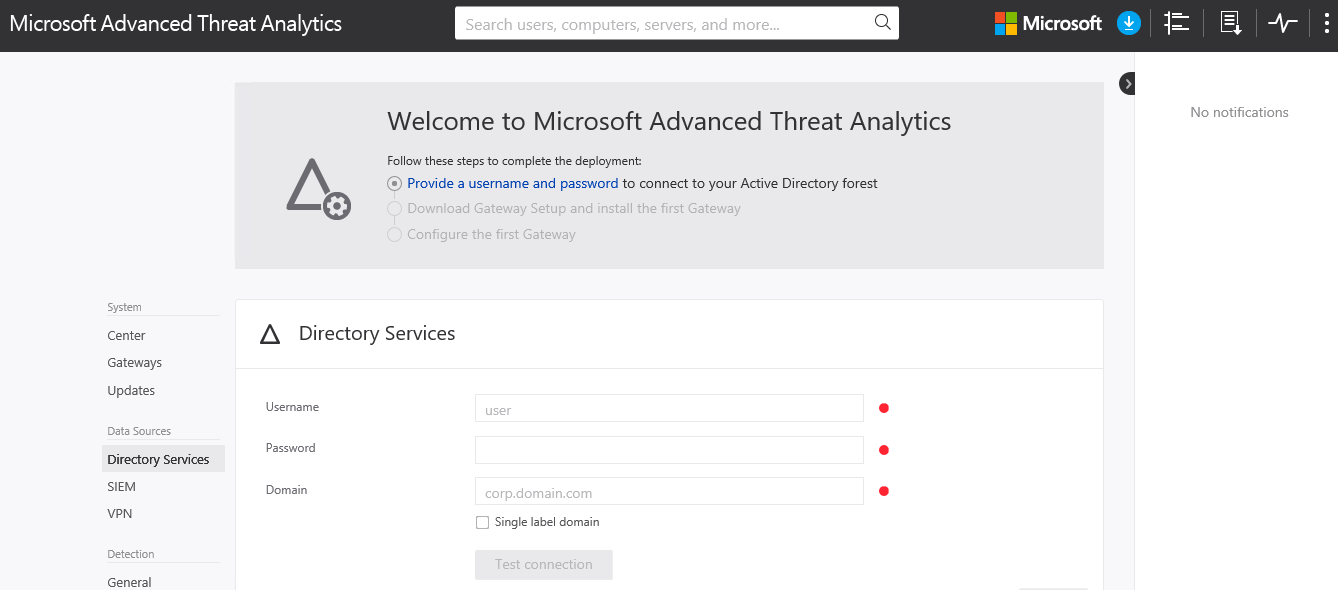Image resolution: width=1338 pixels, height=590 pixels.
Task: Open the Reports download icon
Action: pyautogui.click(x=1230, y=22)
